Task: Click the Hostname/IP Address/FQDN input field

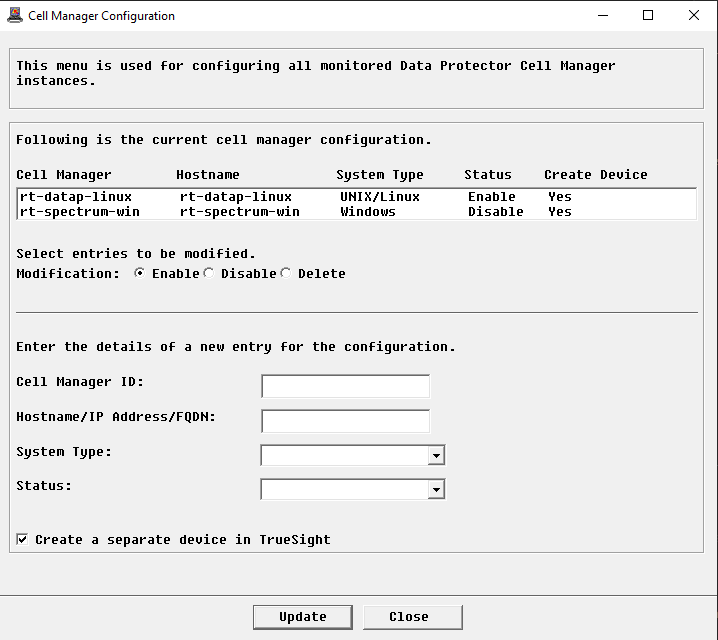Action: (345, 421)
